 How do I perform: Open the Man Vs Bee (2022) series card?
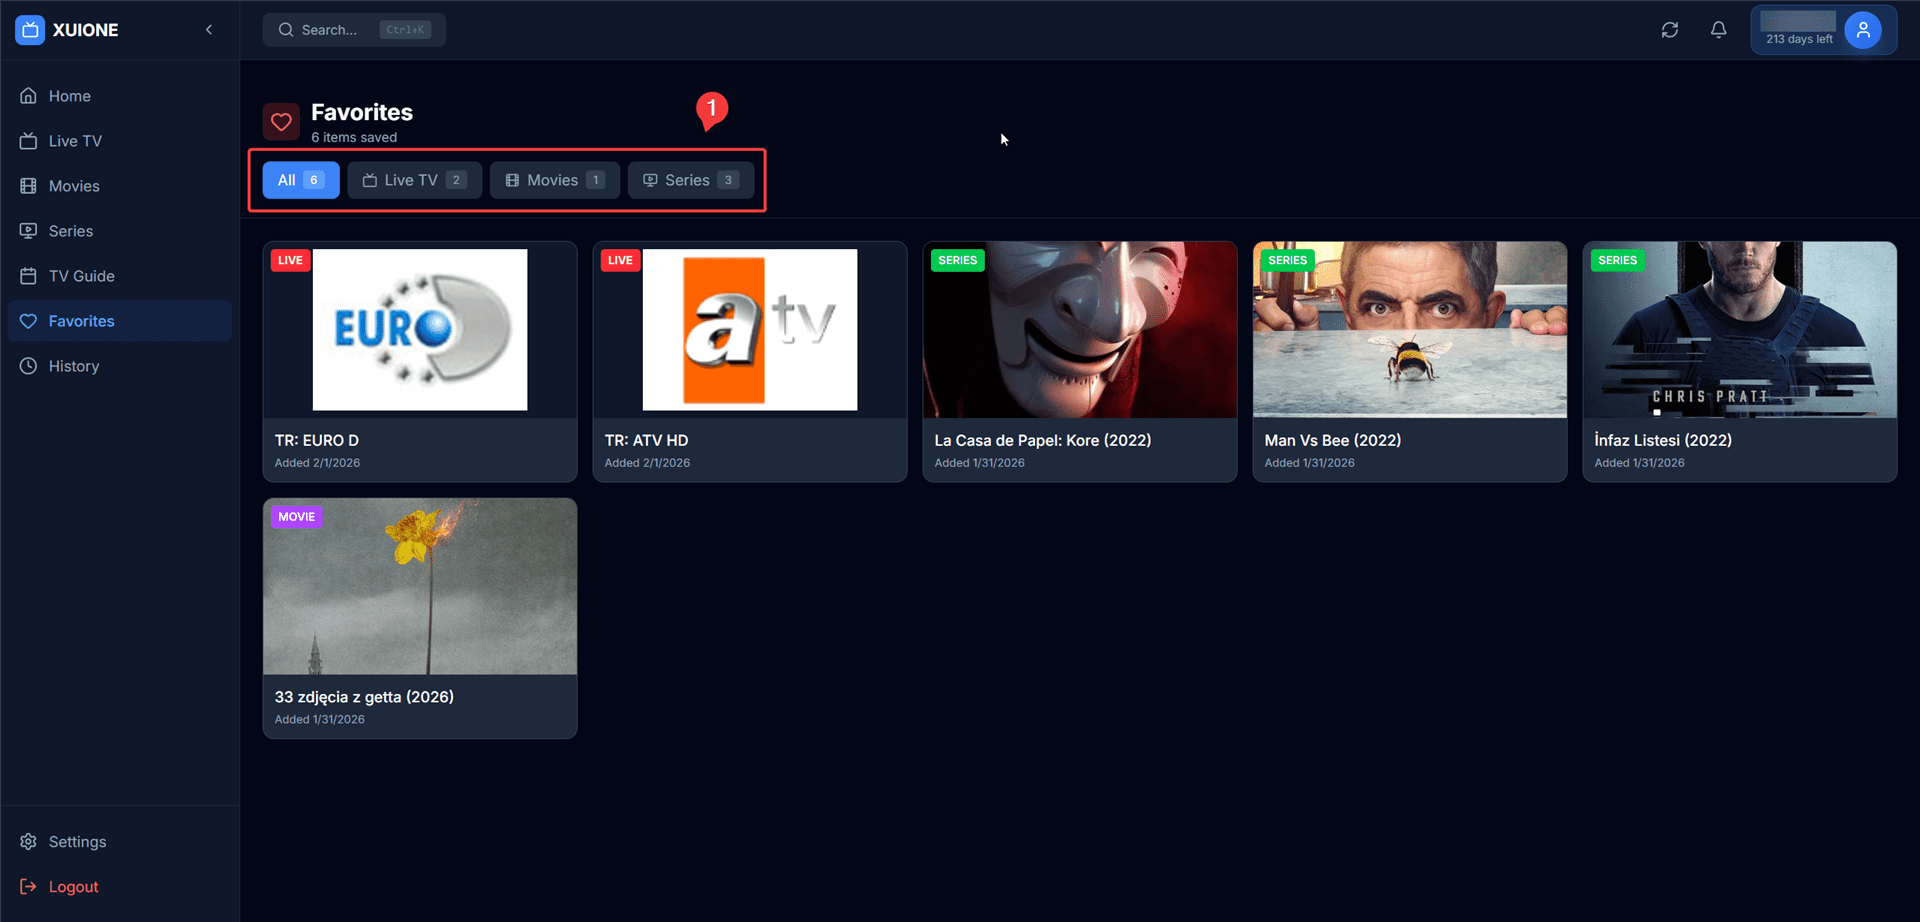(x=1409, y=361)
